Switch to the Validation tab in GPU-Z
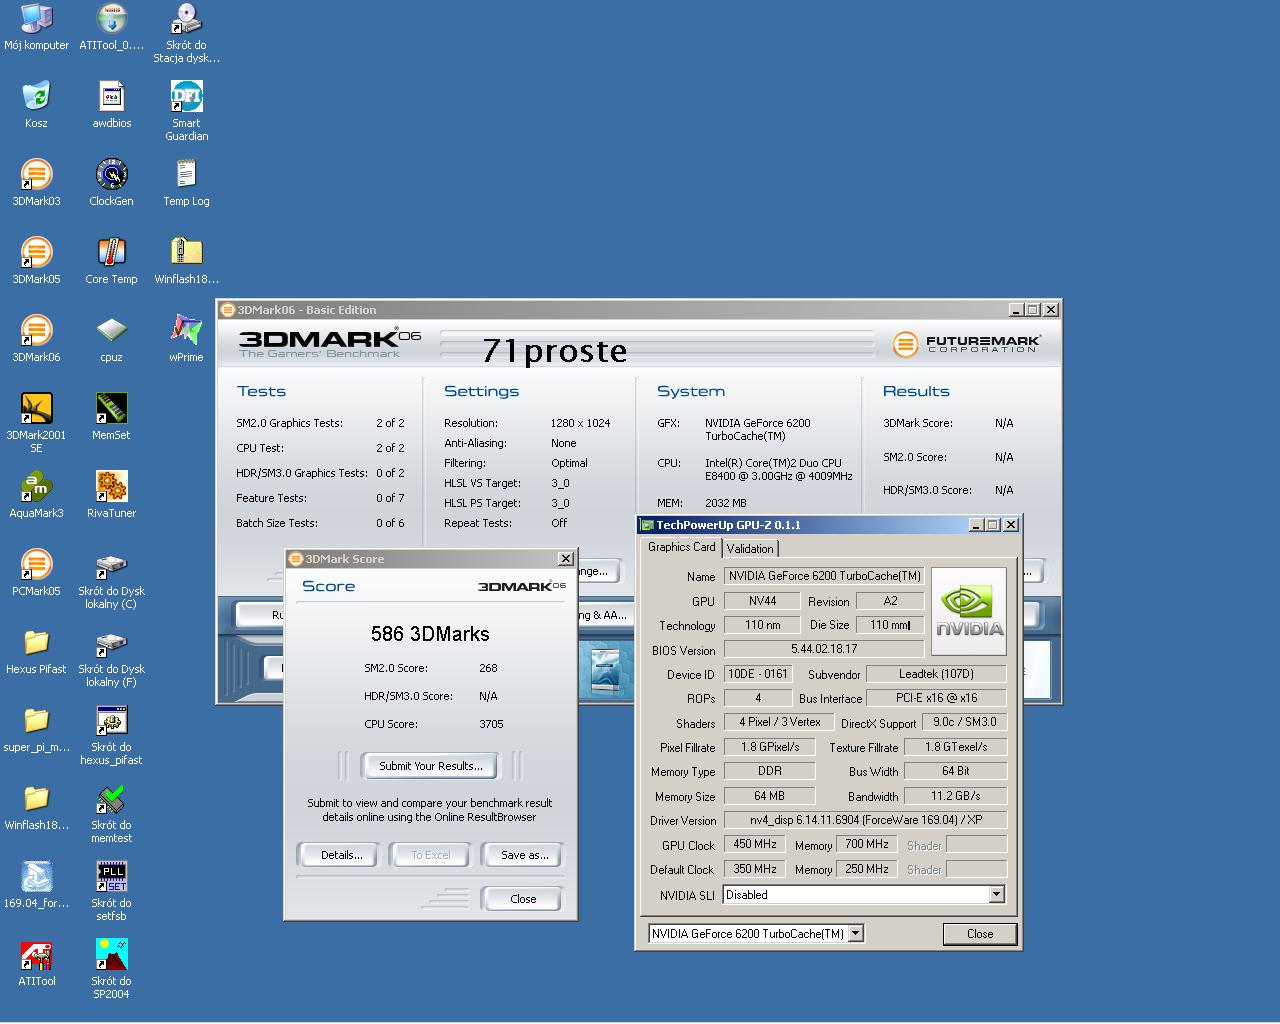The height and width of the screenshot is (1024, 1280). (x=750, y=549)
